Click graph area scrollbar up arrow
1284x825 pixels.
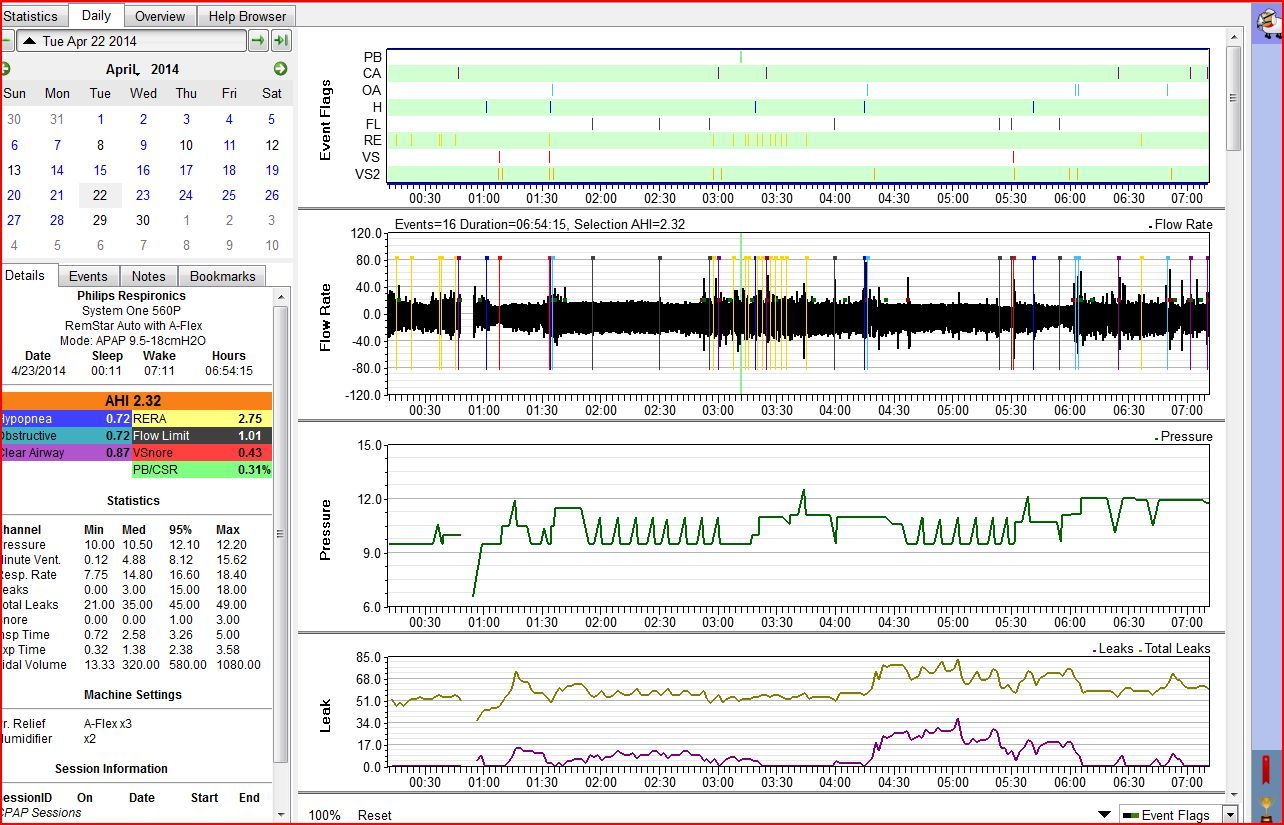pyautogui.click(x=1233, y=39)
